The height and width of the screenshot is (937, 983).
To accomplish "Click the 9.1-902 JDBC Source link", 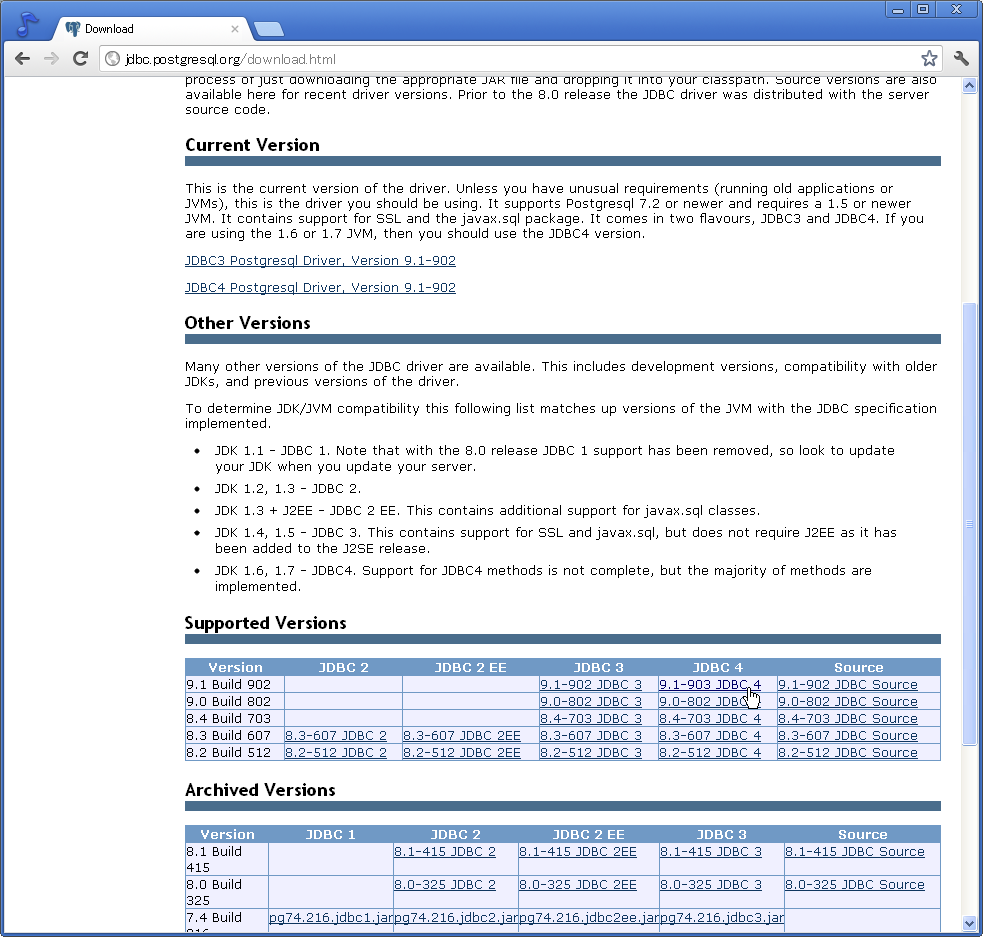I will (847, 684).
